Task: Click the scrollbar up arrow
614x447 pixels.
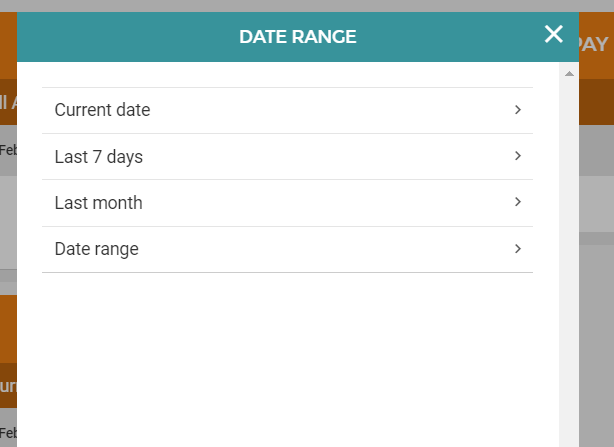Action: tap(569, 74)
